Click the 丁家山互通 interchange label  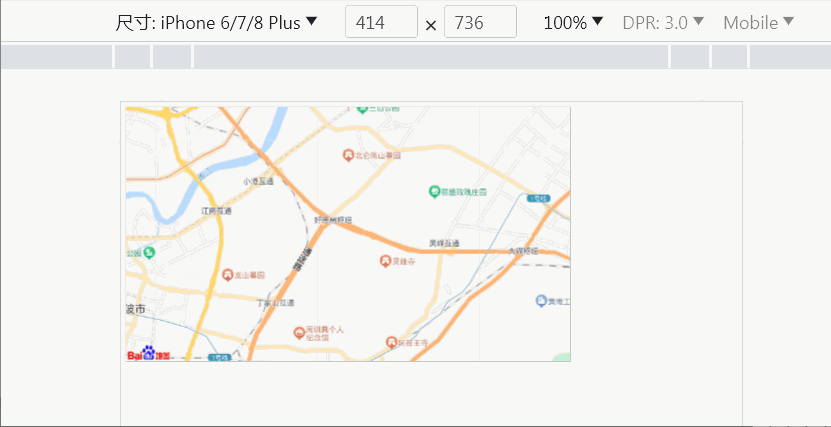276,304
